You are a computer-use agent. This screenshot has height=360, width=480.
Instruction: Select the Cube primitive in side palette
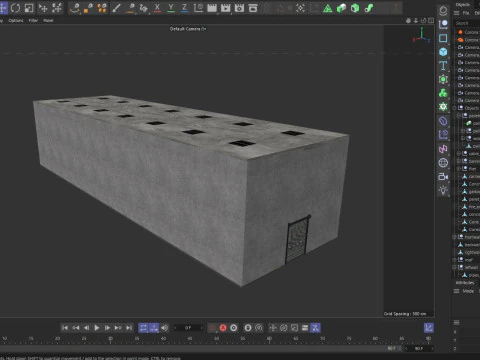pos(443,52)
